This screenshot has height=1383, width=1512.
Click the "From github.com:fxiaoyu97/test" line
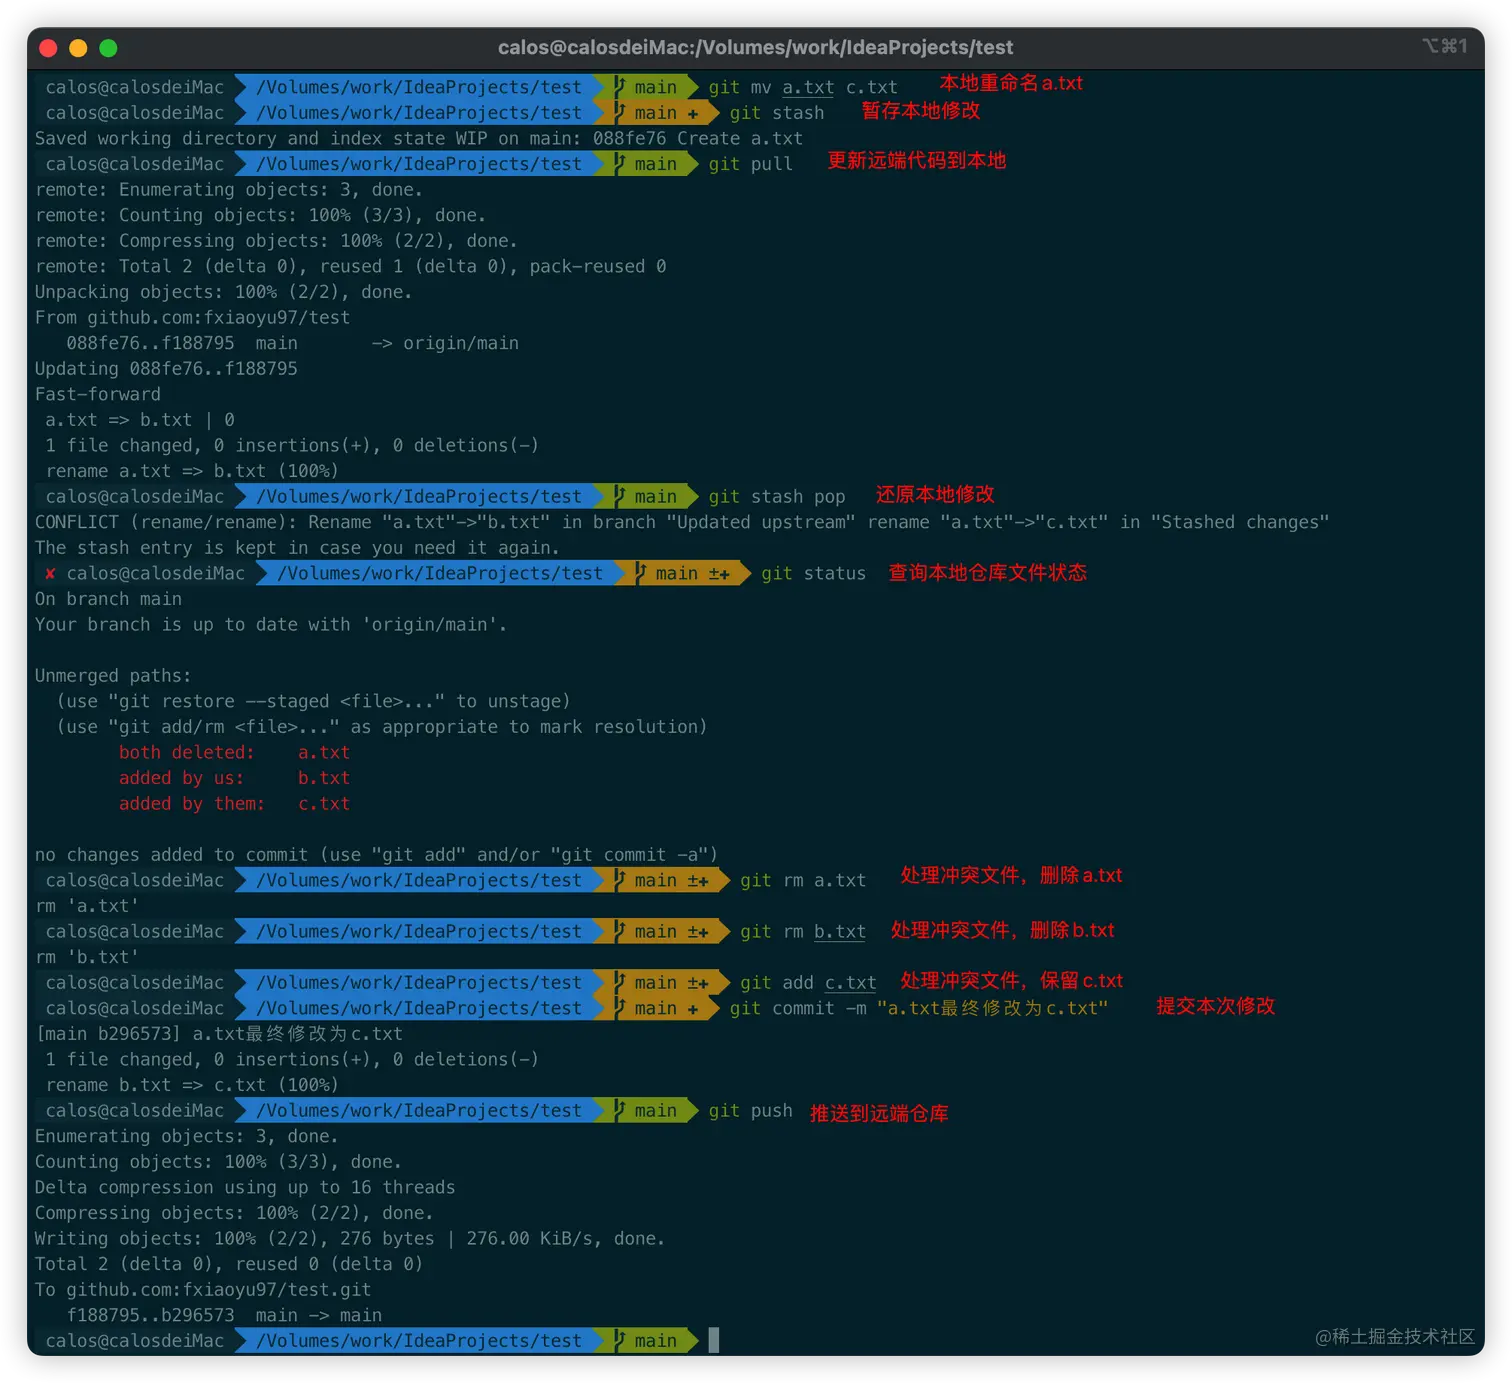192,318
